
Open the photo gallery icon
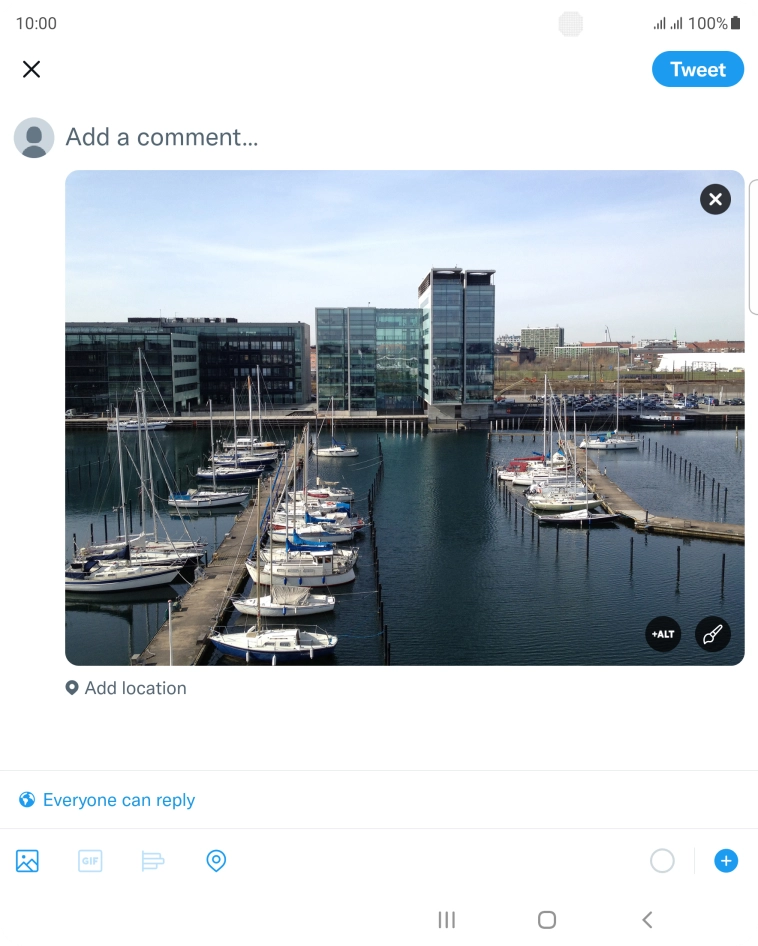[27, 861]
